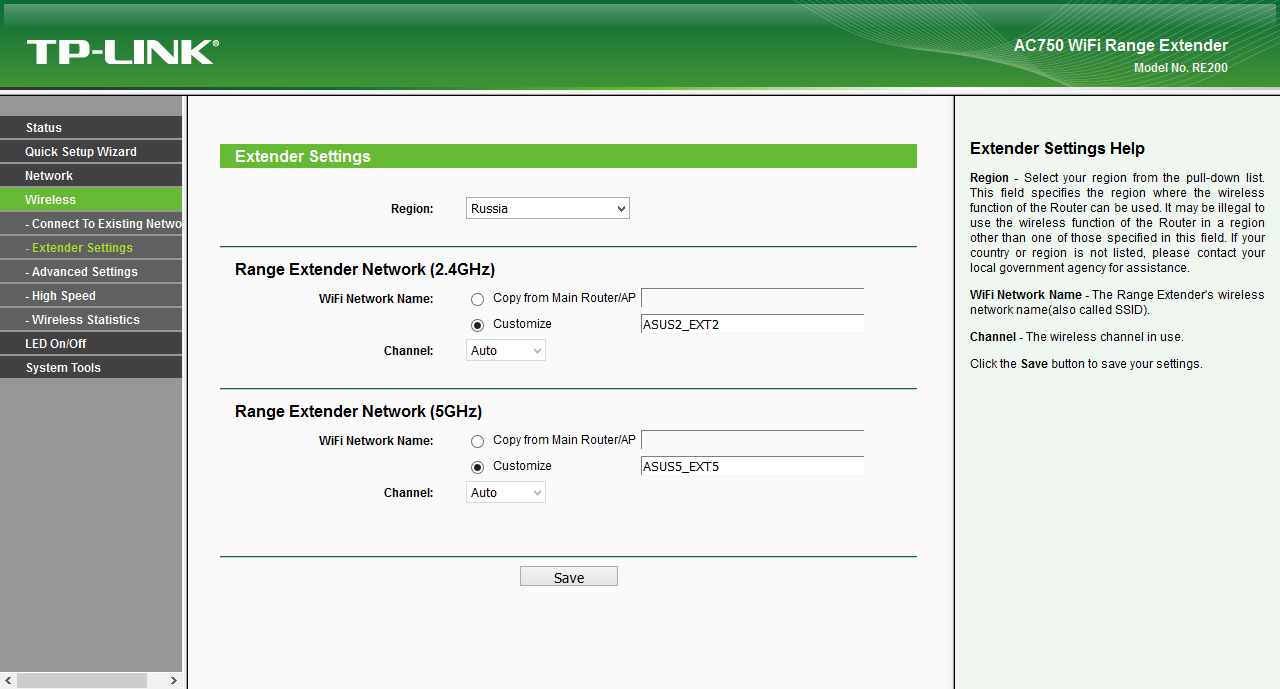
Task: Select 5GHz Customize radio button
Action: click(477, 467)
